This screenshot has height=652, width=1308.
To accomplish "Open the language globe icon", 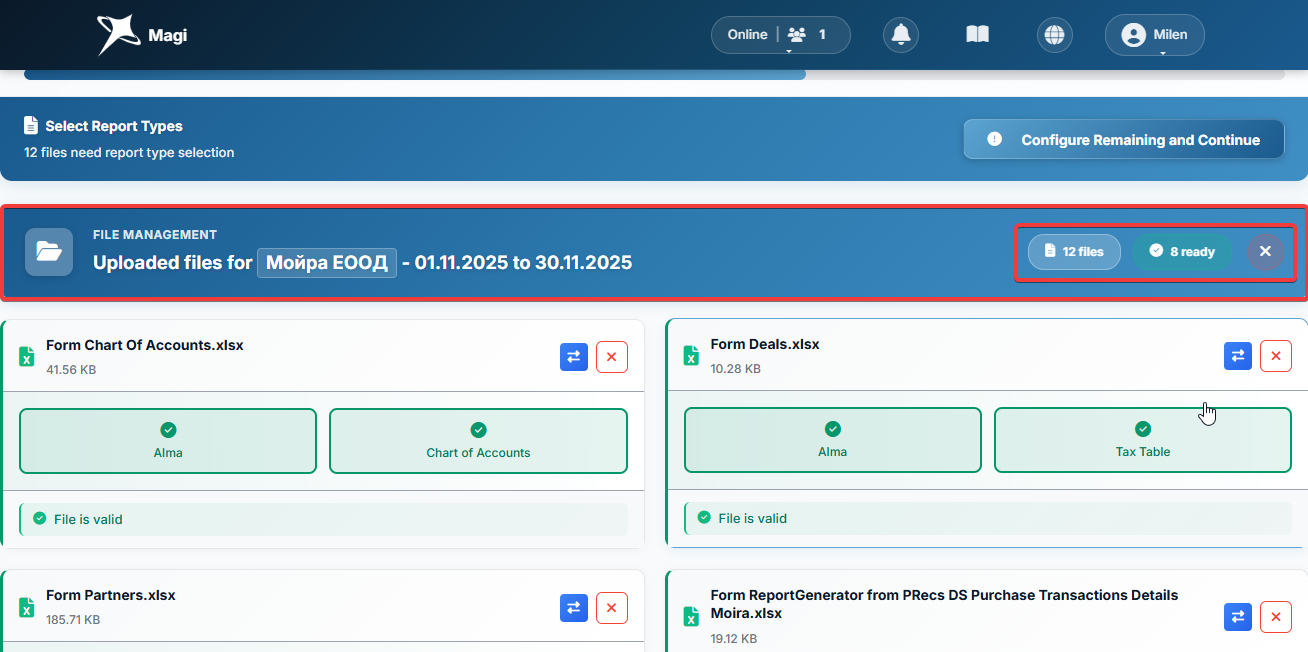I will [x=1054, y=35].
